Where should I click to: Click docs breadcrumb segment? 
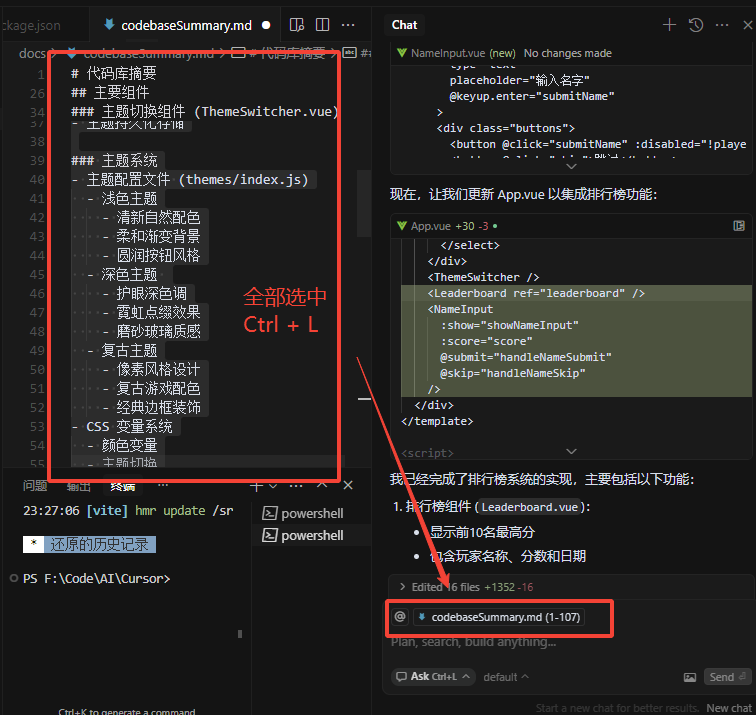point(32,54)
